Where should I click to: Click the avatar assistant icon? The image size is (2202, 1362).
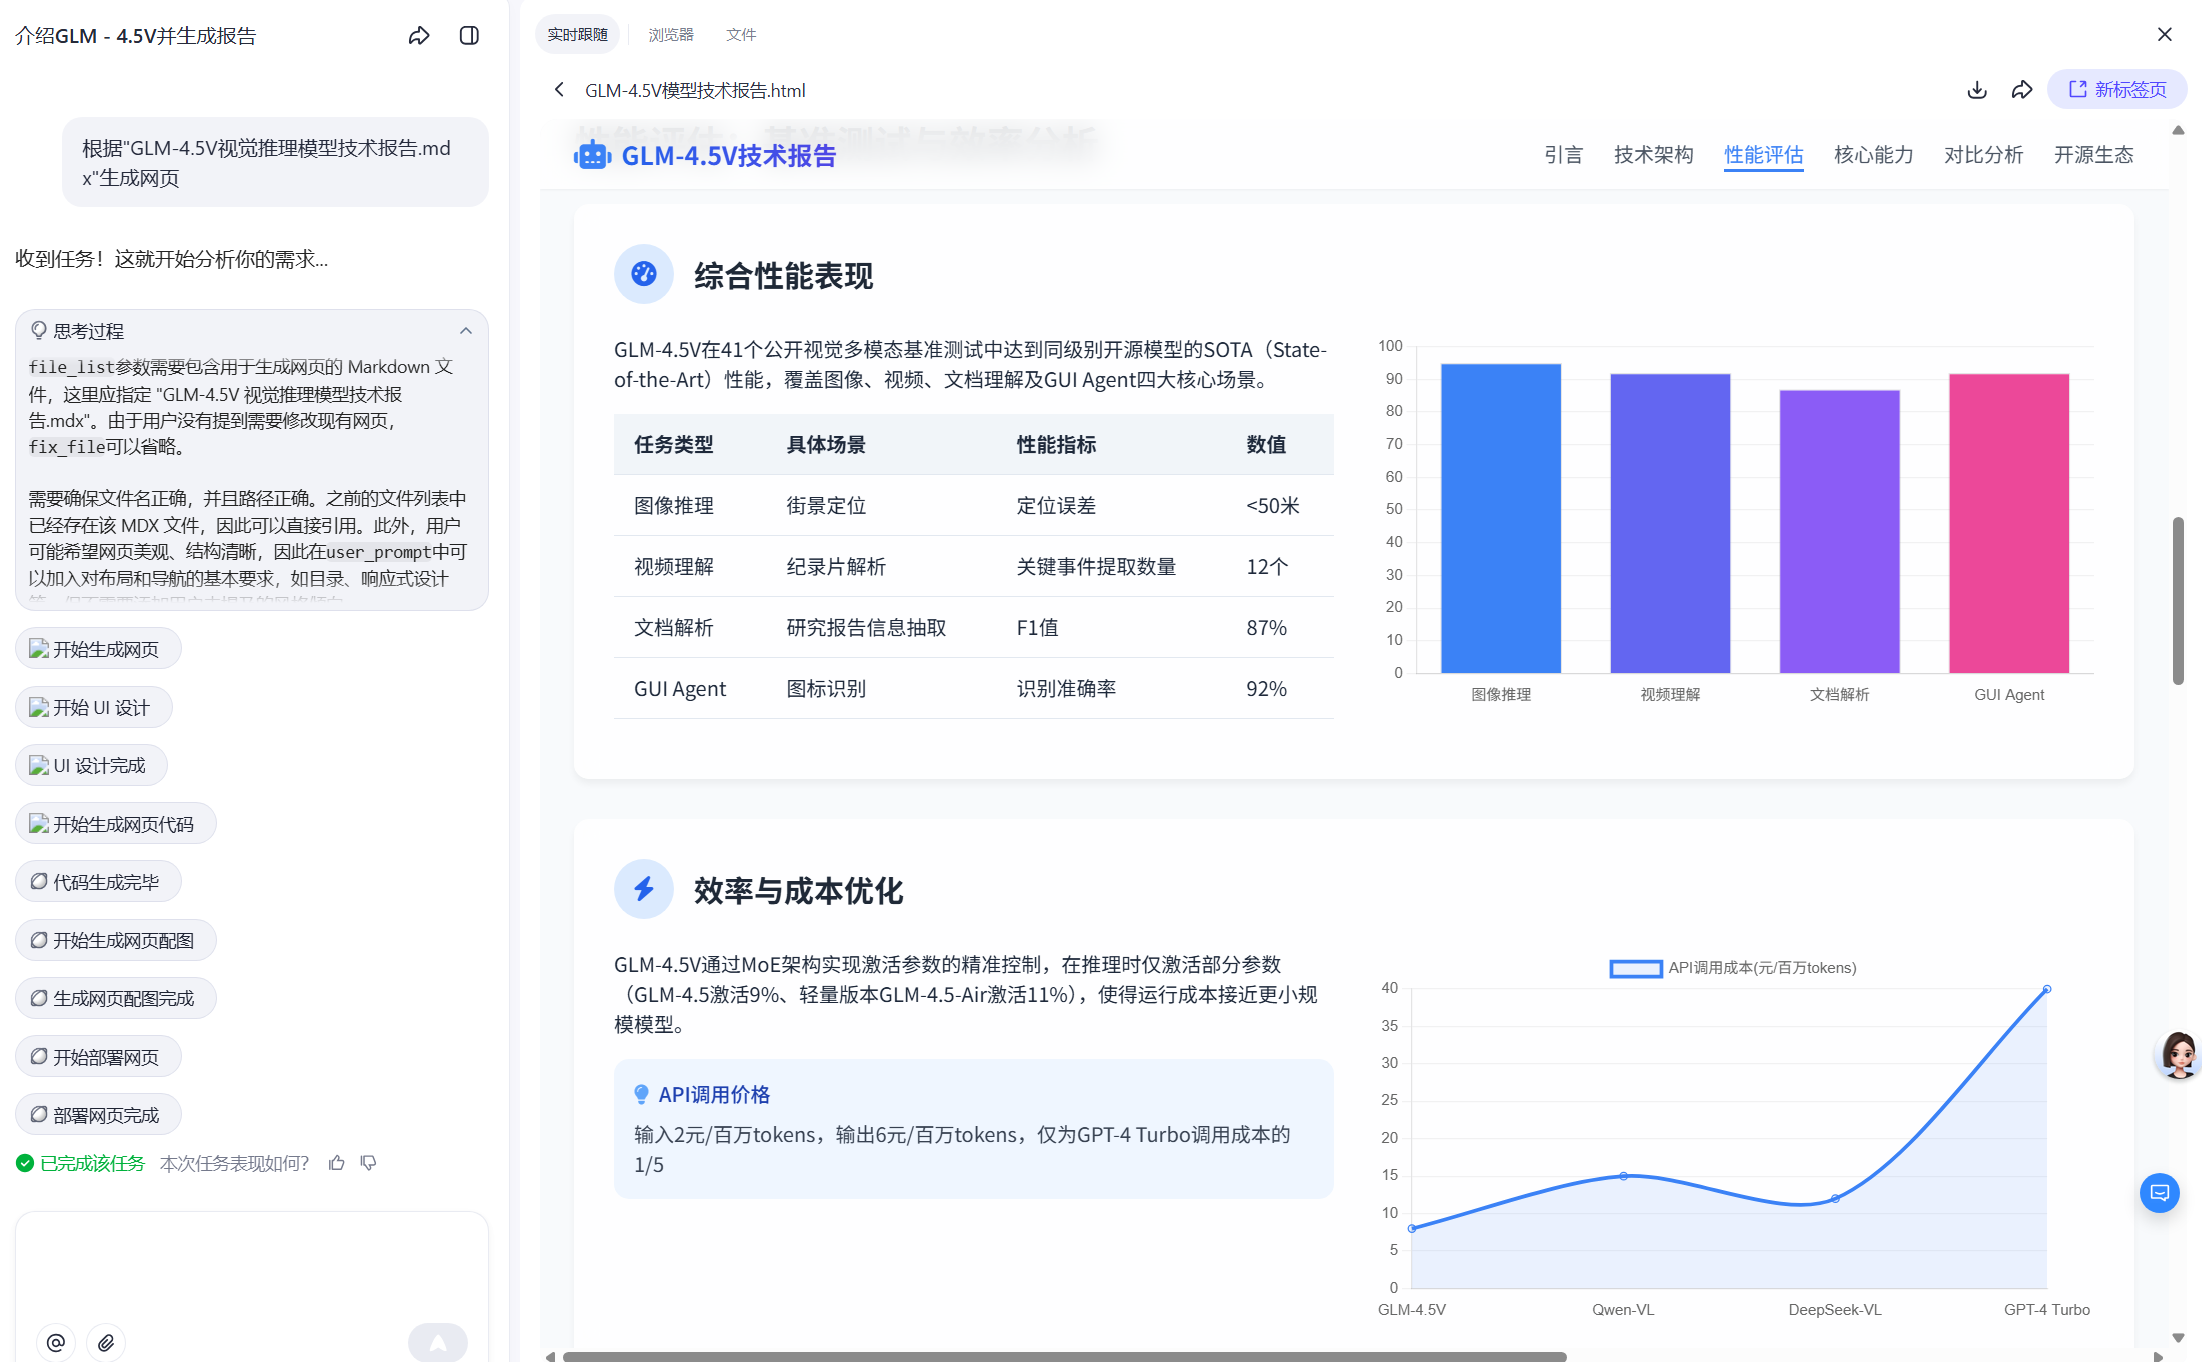point(2178,1055)
